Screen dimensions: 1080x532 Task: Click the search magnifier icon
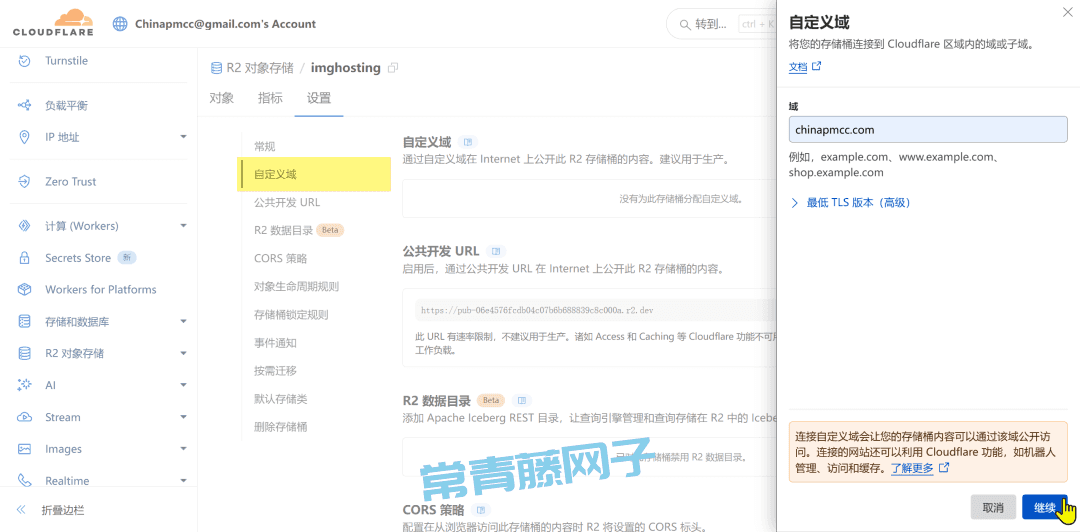coord(685,25)
